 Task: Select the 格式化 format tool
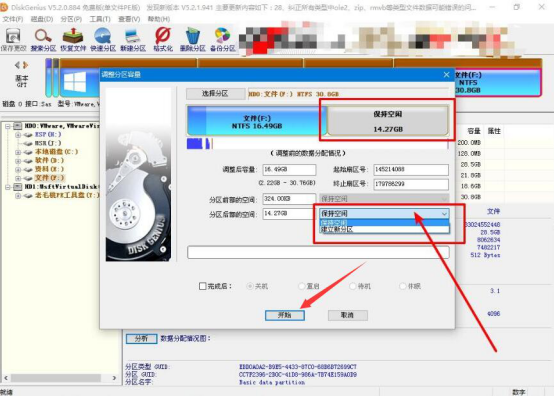tap(163, 40)
